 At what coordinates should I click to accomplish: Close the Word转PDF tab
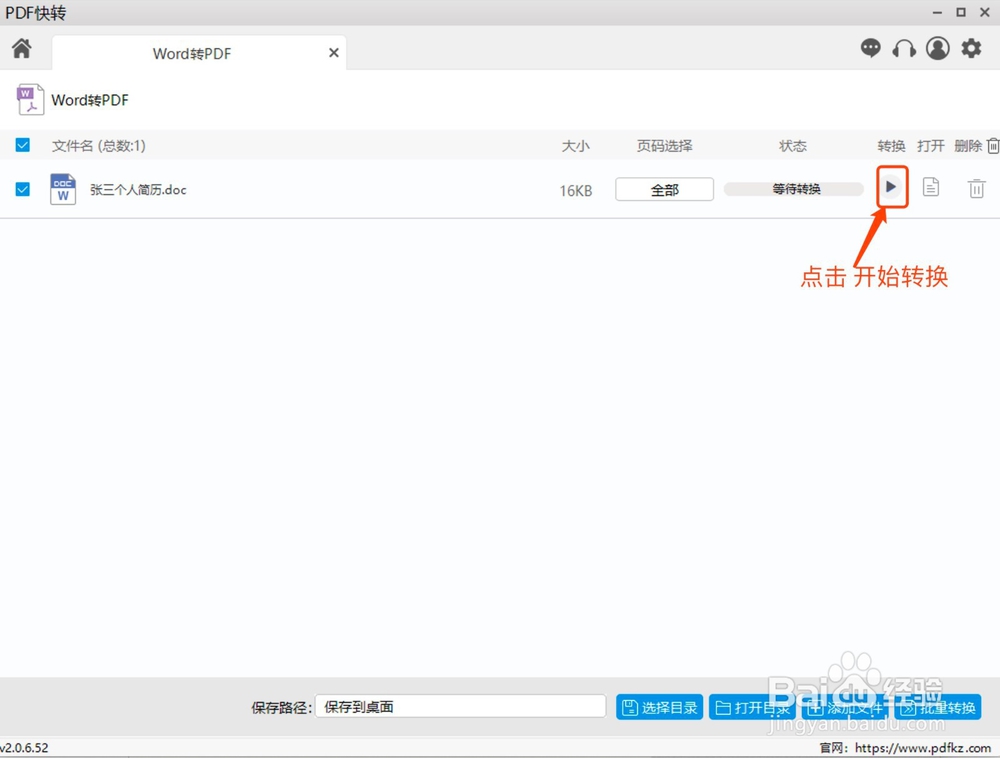(x=333, y=53)
